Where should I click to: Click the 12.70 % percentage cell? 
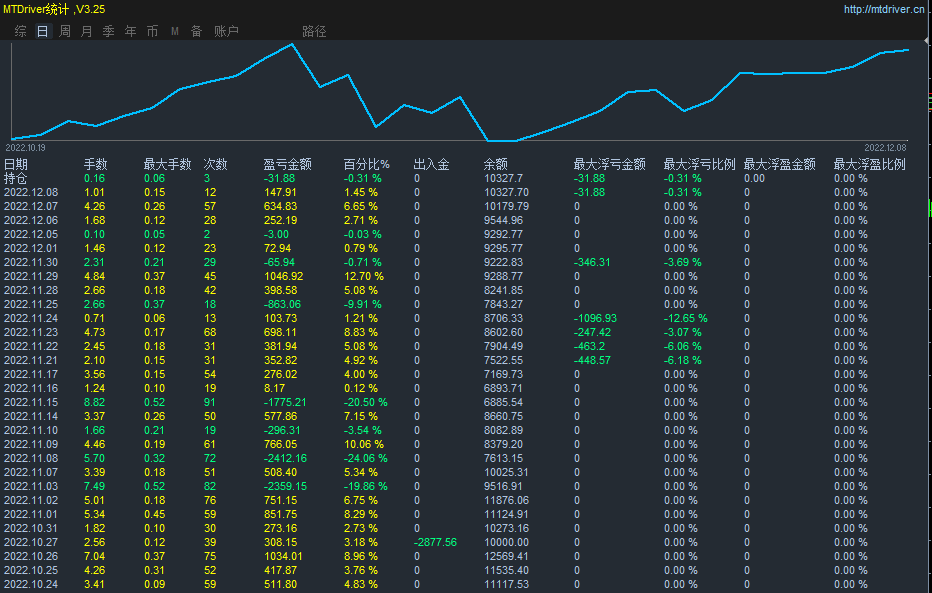[364, 276]
